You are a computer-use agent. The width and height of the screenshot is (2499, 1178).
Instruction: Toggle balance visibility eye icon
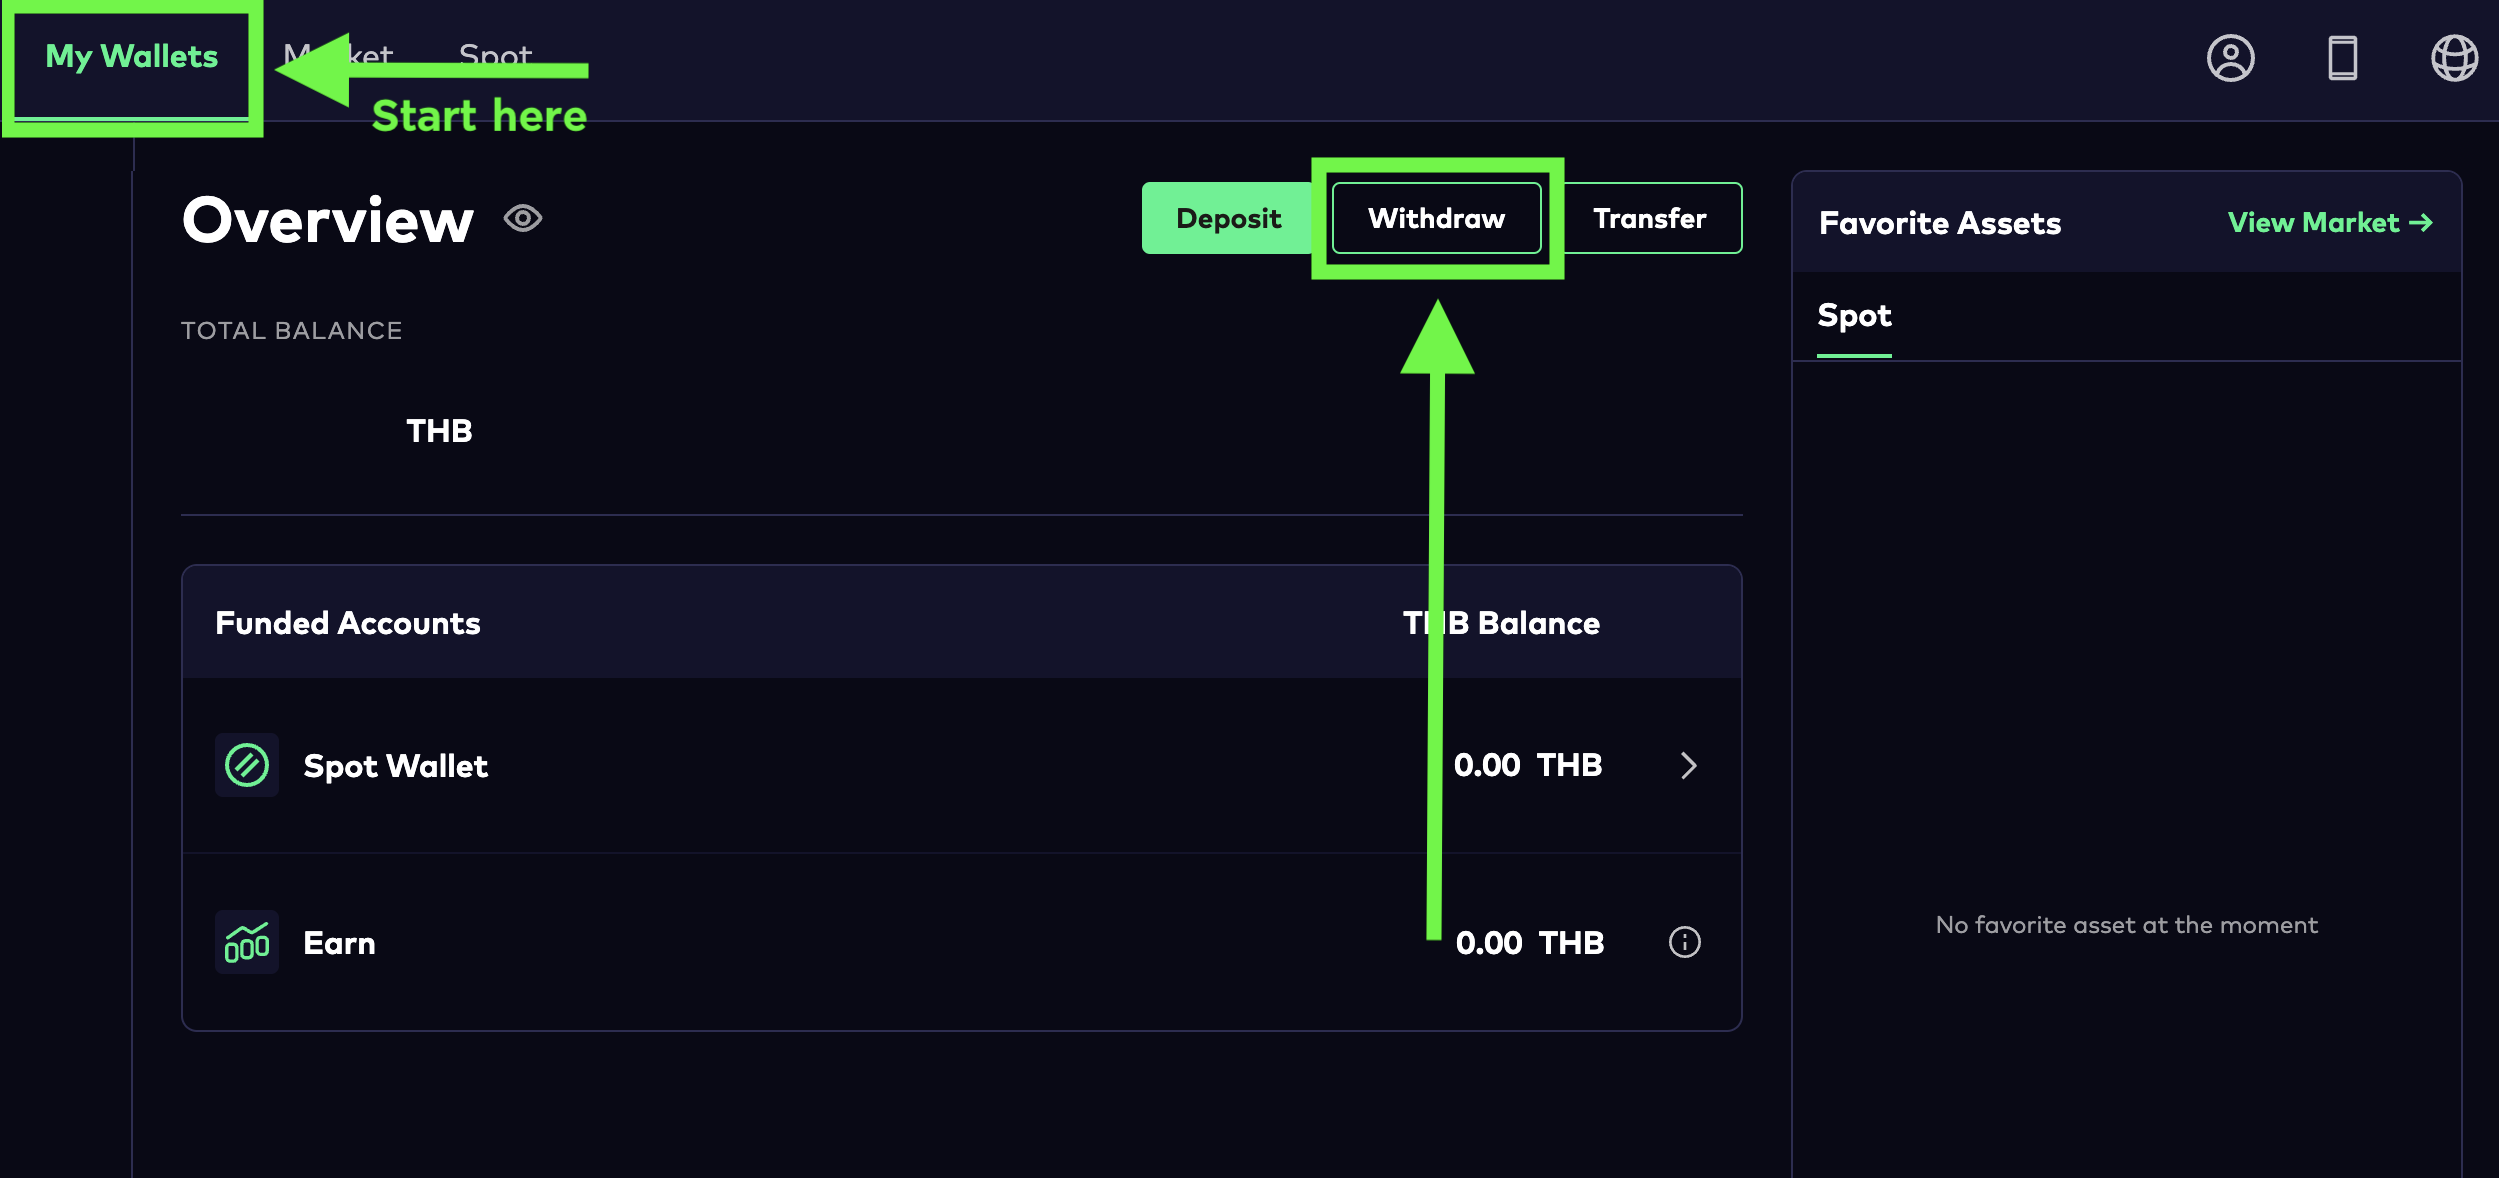point(523,218)
